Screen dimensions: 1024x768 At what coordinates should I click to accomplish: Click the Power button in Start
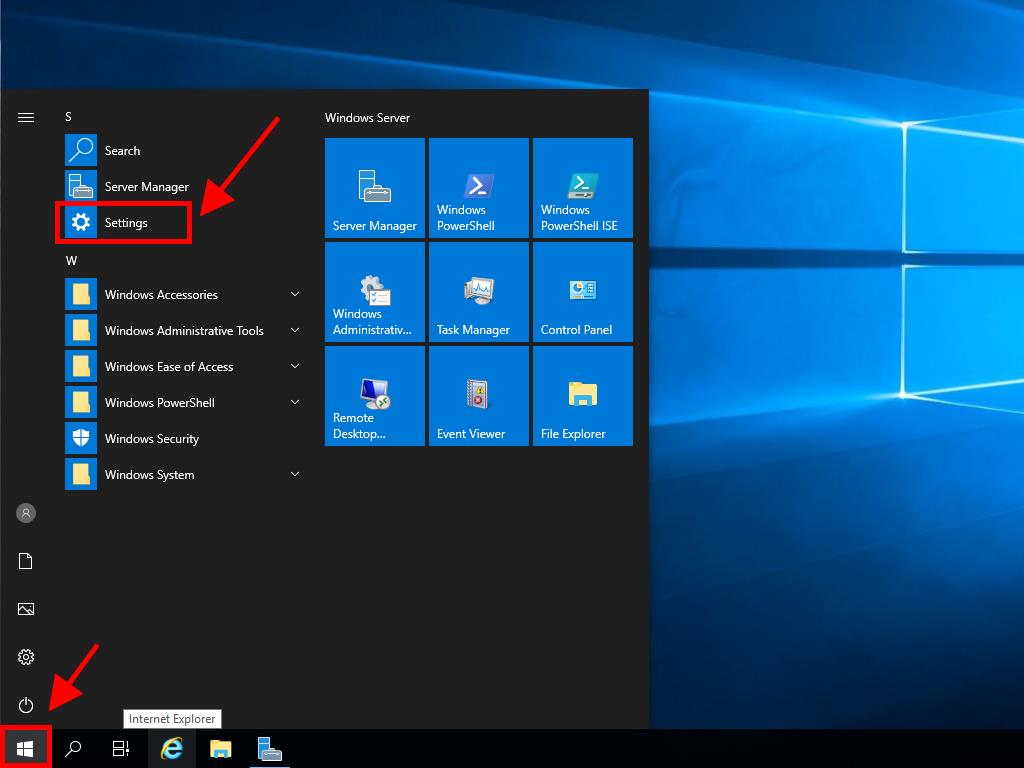click(x=26, y=705)
